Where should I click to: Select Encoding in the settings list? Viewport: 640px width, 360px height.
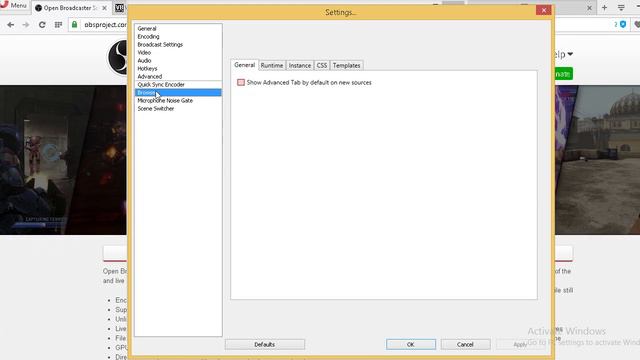(178, 36)
